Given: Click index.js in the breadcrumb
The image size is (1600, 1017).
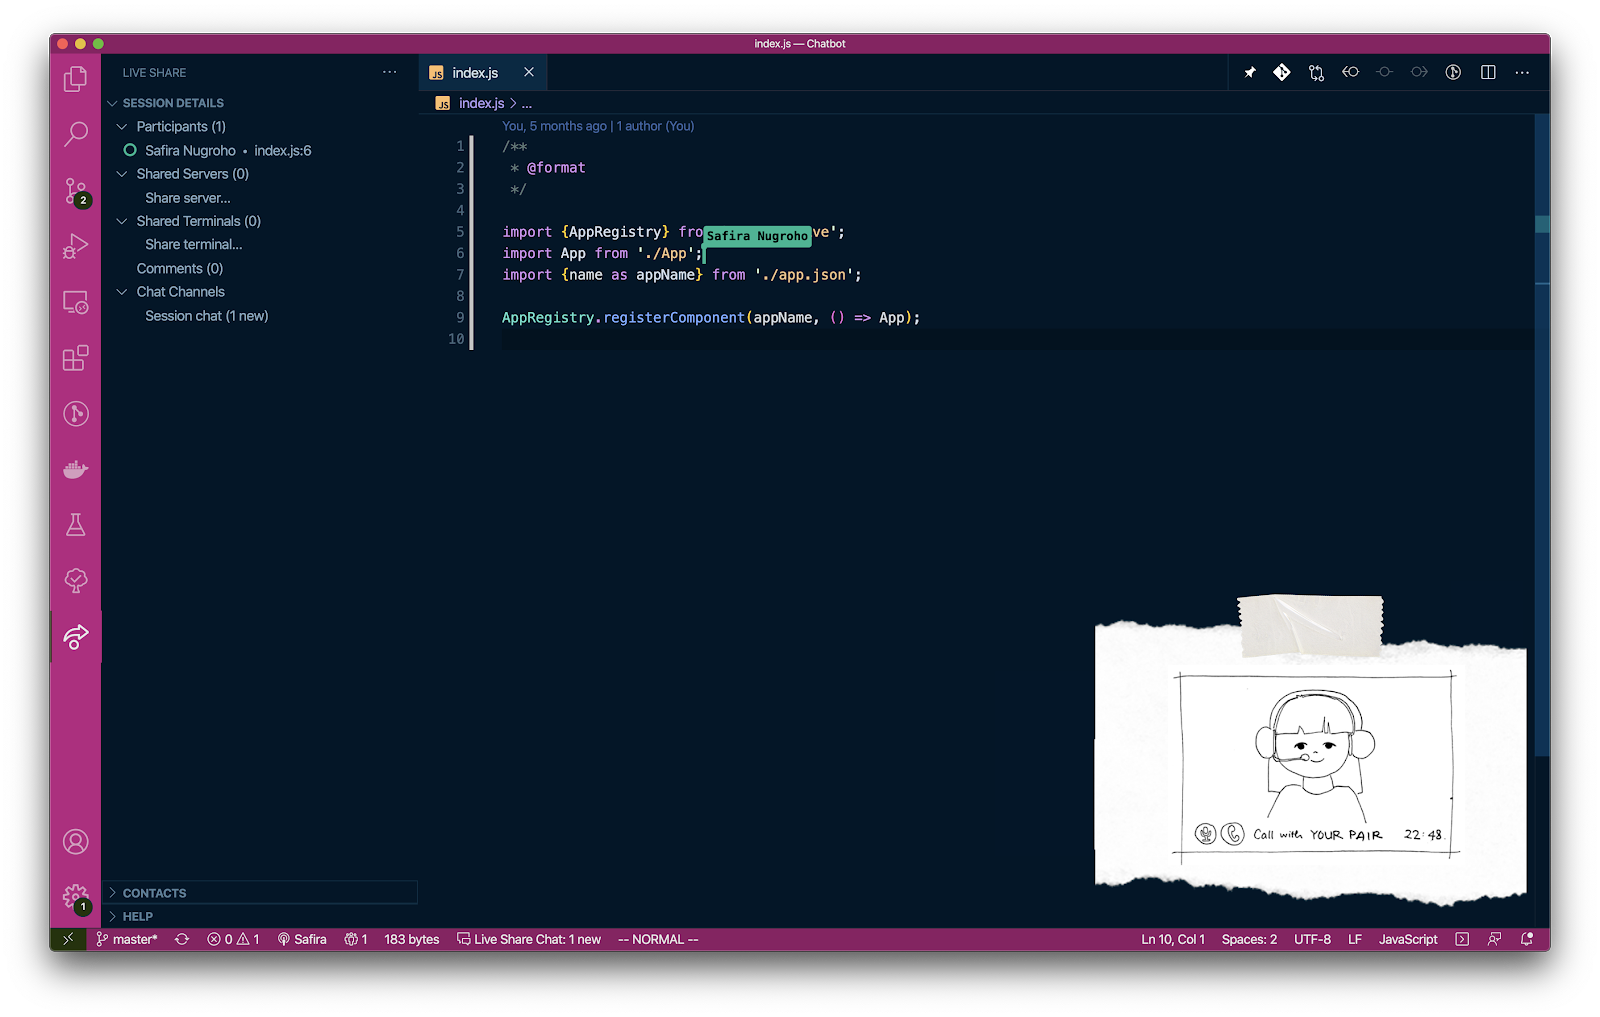Looking at the screenshot, I should [481, 103].
